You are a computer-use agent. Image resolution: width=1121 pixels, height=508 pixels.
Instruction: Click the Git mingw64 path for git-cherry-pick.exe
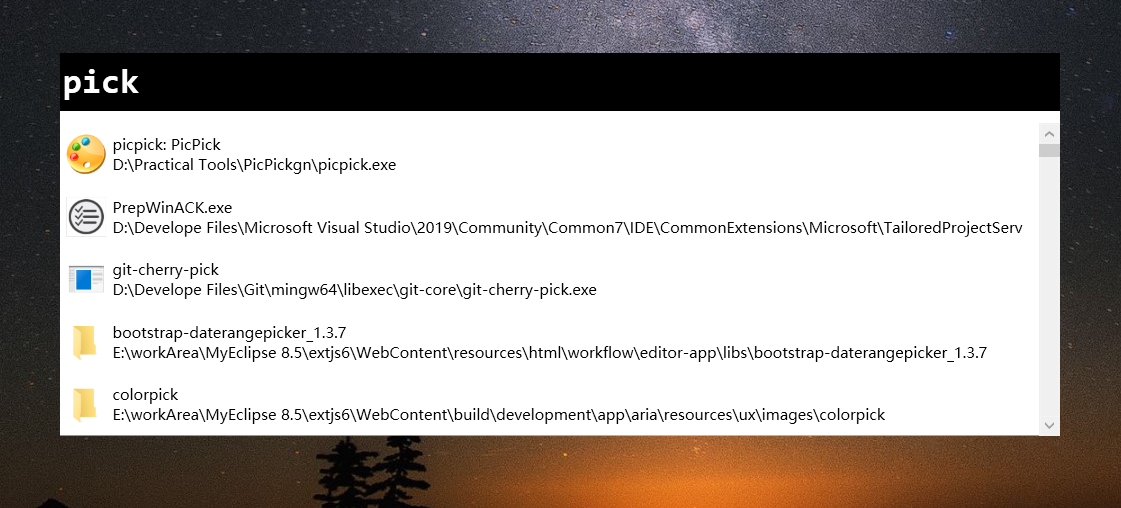pos(355,290)
